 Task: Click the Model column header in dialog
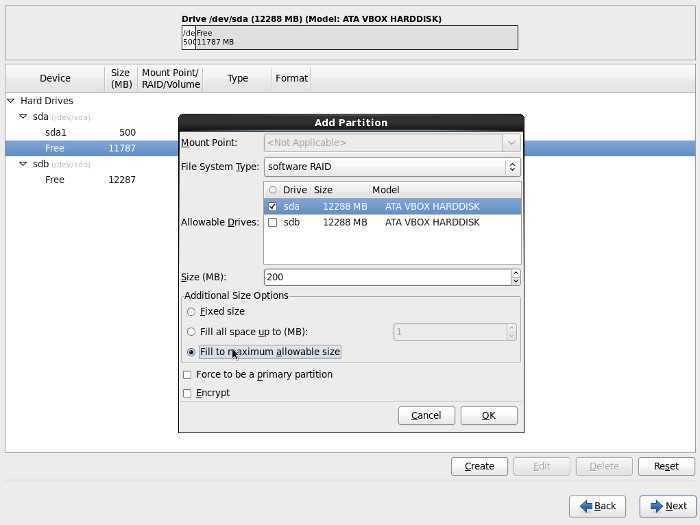coord(386,190)
